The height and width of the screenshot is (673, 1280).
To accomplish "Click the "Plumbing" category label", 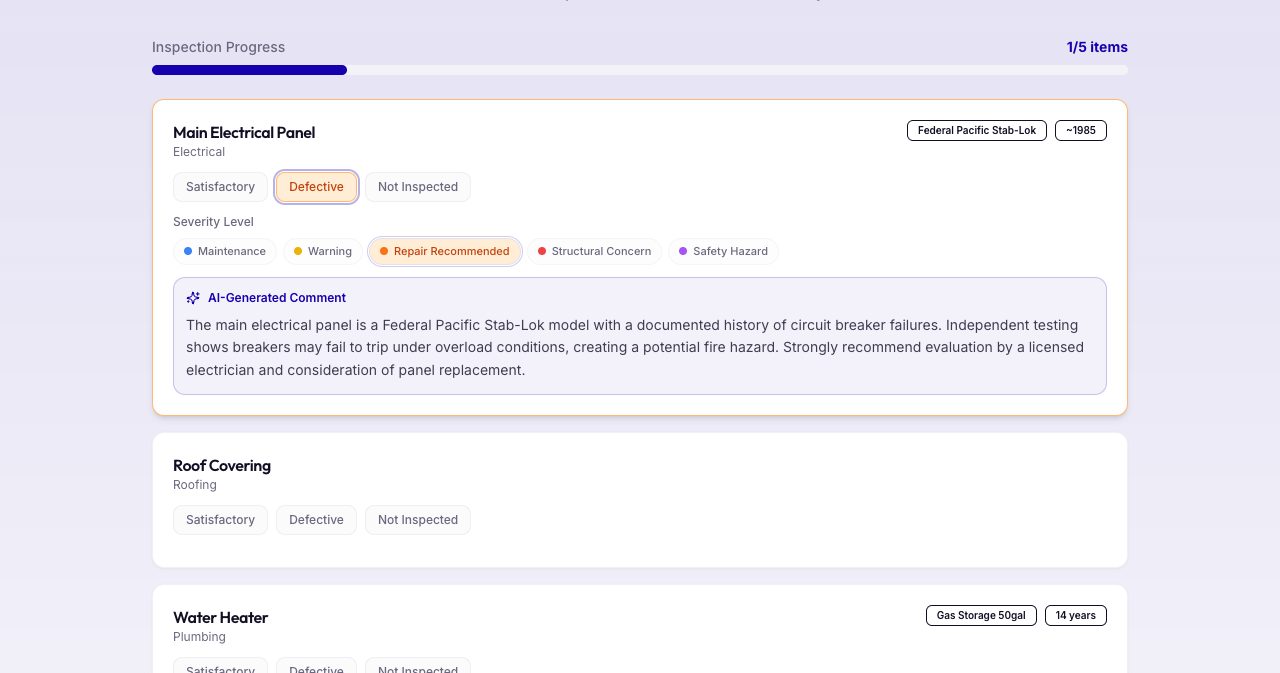I will tap(199, 637).
